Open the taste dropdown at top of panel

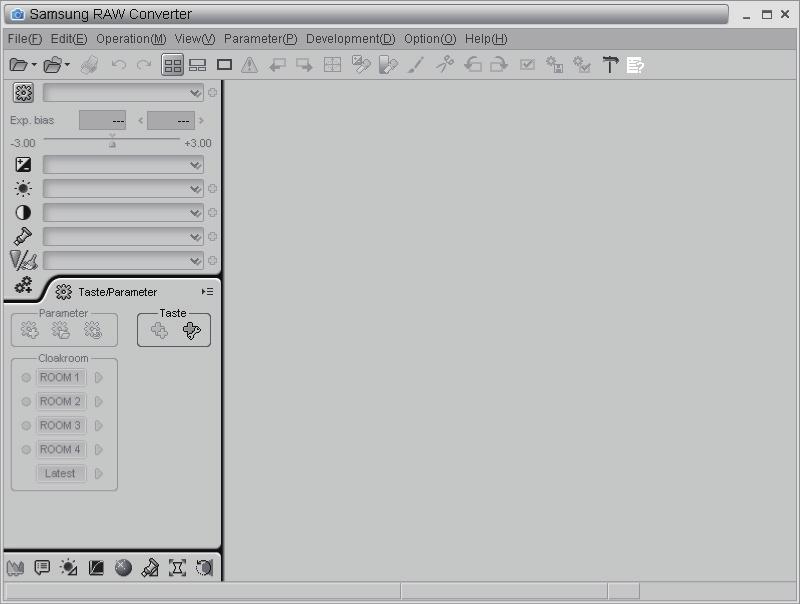pyautogui.click(x=123, y=92)
